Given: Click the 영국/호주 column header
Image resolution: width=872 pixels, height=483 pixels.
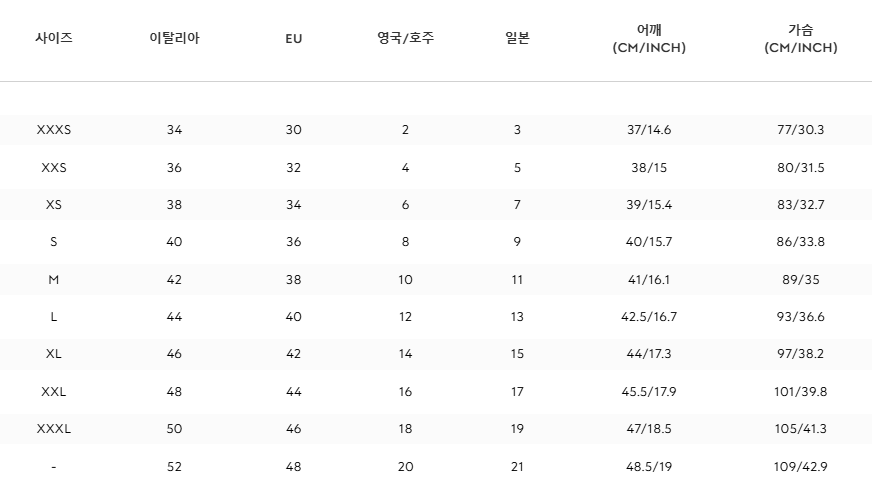Looking at the screenshot, I should click(405, 39).
